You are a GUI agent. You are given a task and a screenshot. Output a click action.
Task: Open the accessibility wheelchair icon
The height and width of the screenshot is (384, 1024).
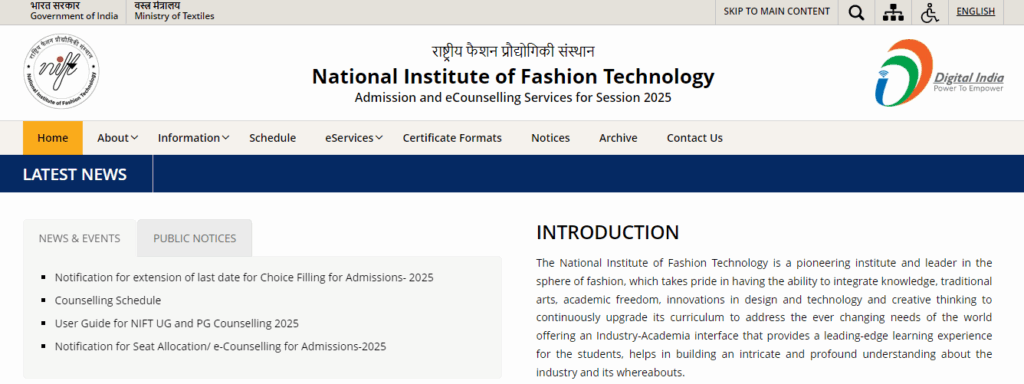click(929, 12)
